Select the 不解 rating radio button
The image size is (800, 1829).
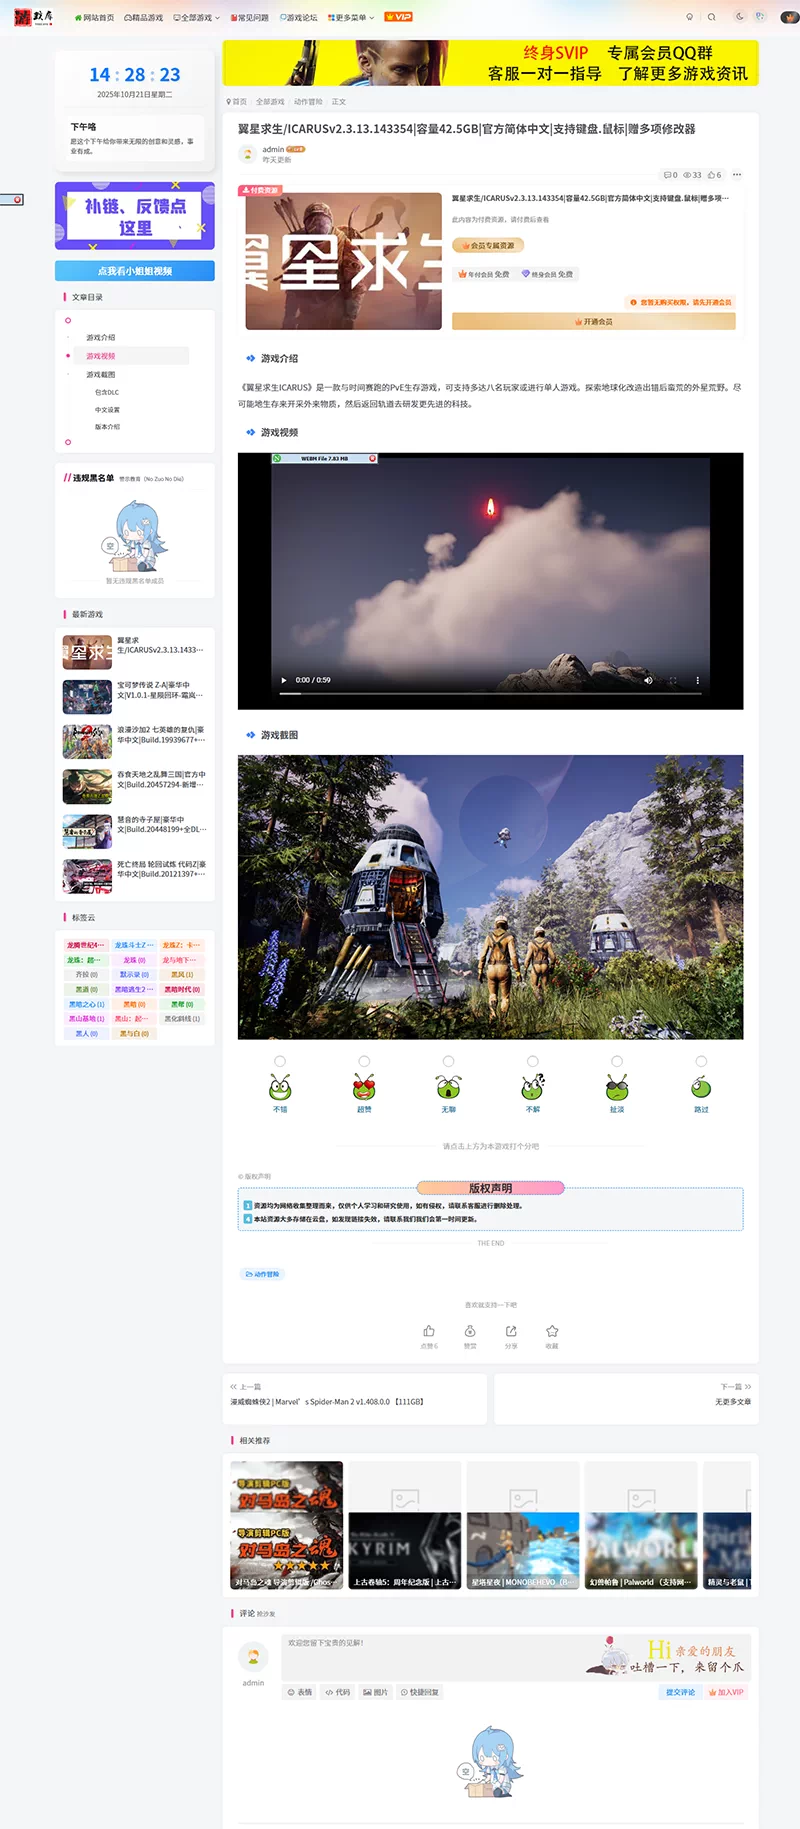[x=533, y=1061]
